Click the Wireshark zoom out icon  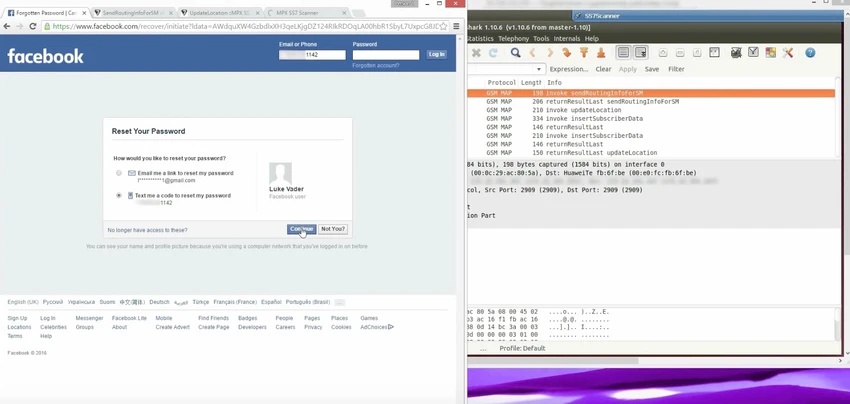pos(680,53)
